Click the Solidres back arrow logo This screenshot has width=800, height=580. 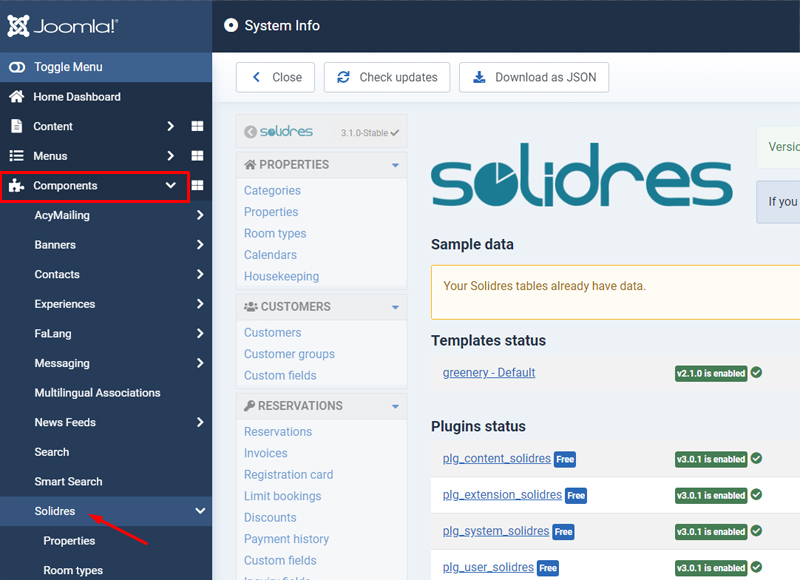tap(251, 132)
